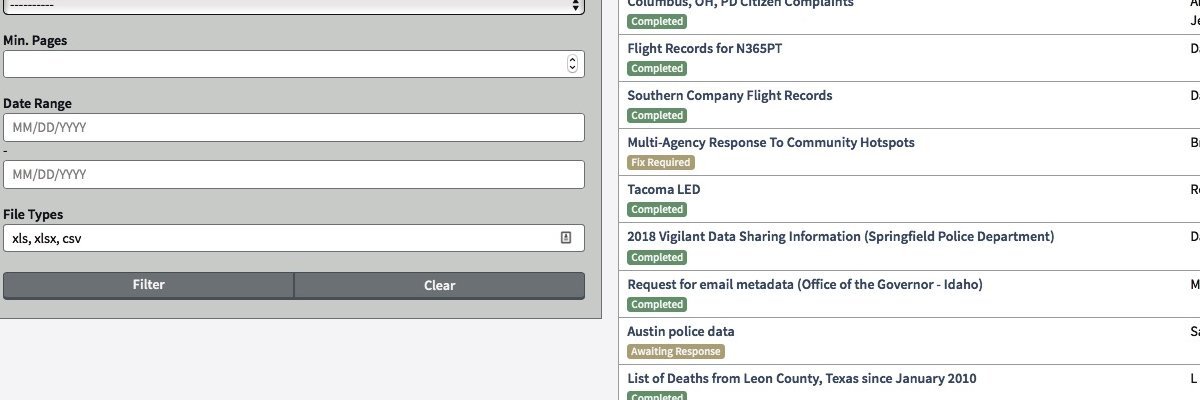Click Completed badge under Southern Company Flight Records
Image resolution: width=1200 pixels, height=400 pixels.
point(657,115)
